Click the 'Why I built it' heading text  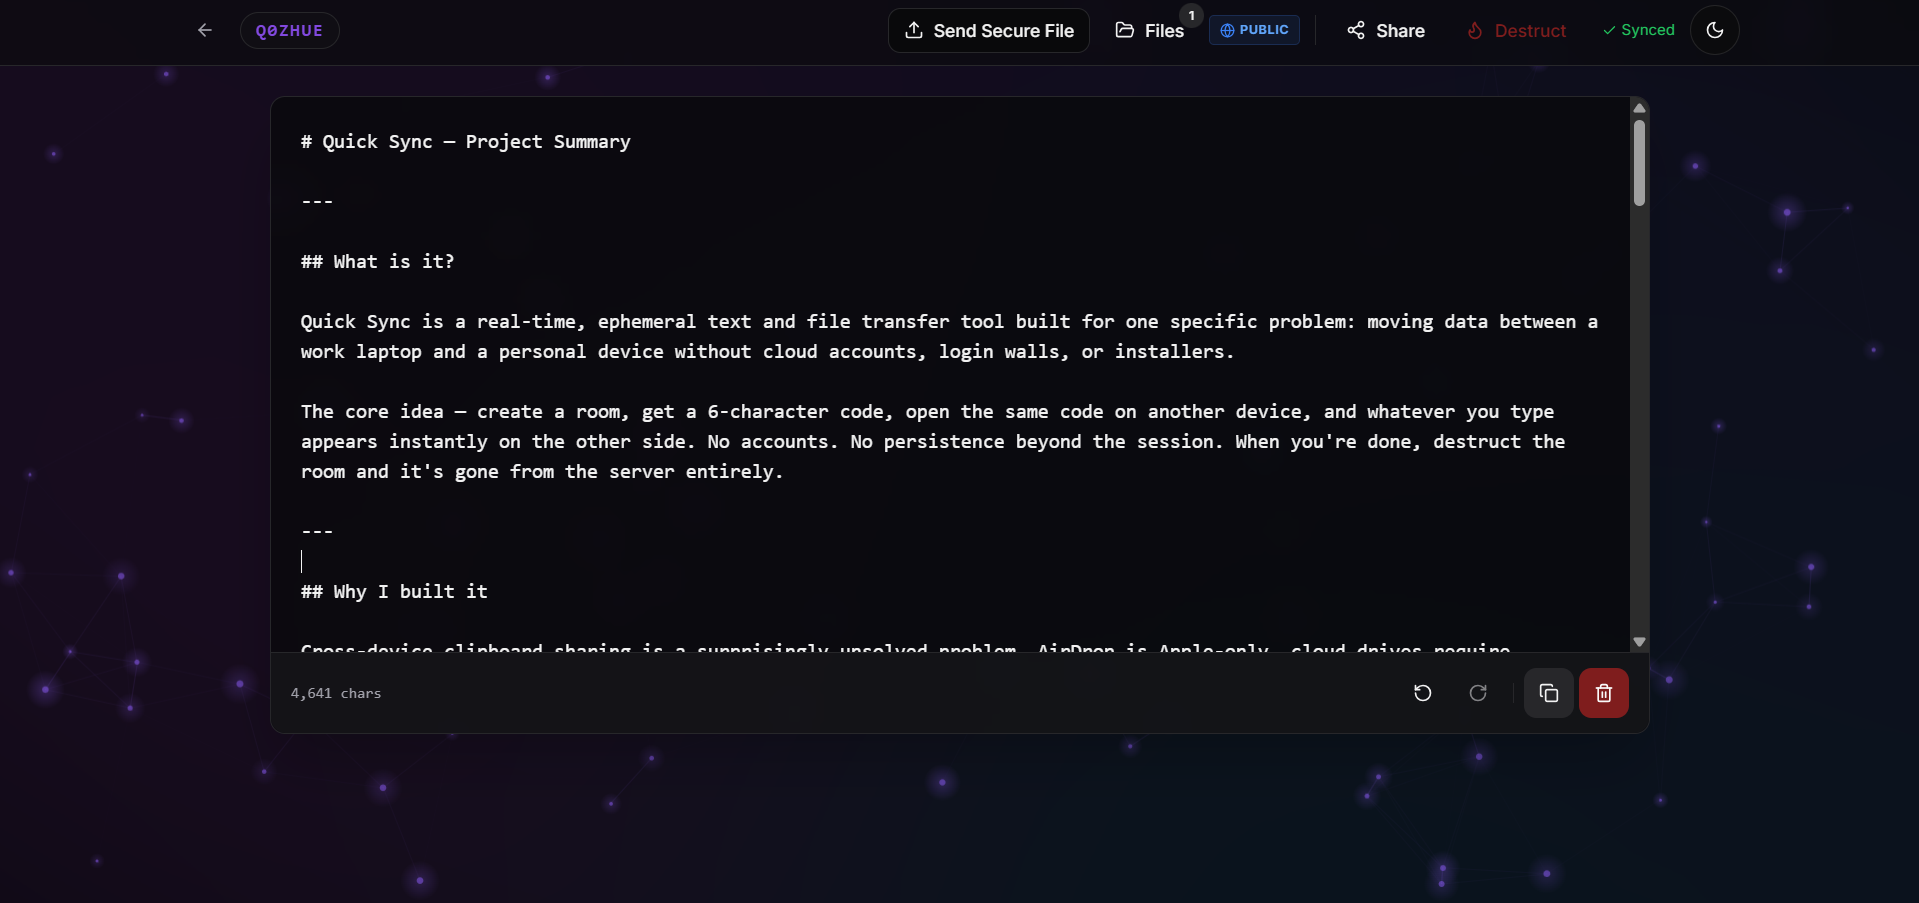(410, 592)
